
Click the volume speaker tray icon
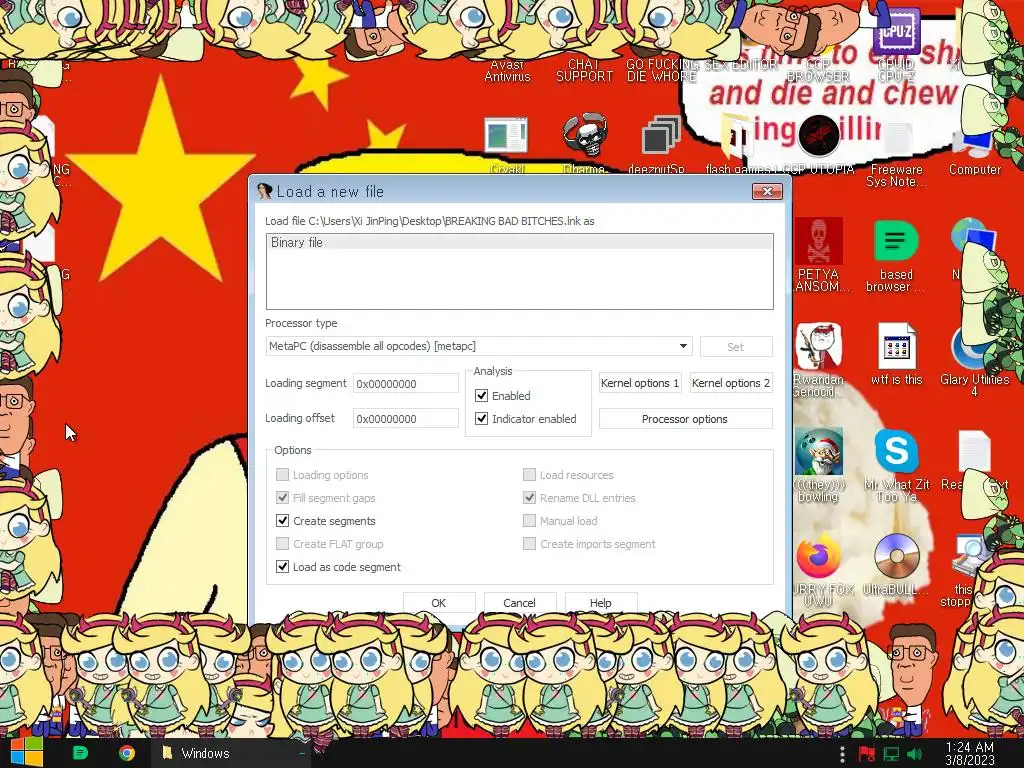coord(916,754)
